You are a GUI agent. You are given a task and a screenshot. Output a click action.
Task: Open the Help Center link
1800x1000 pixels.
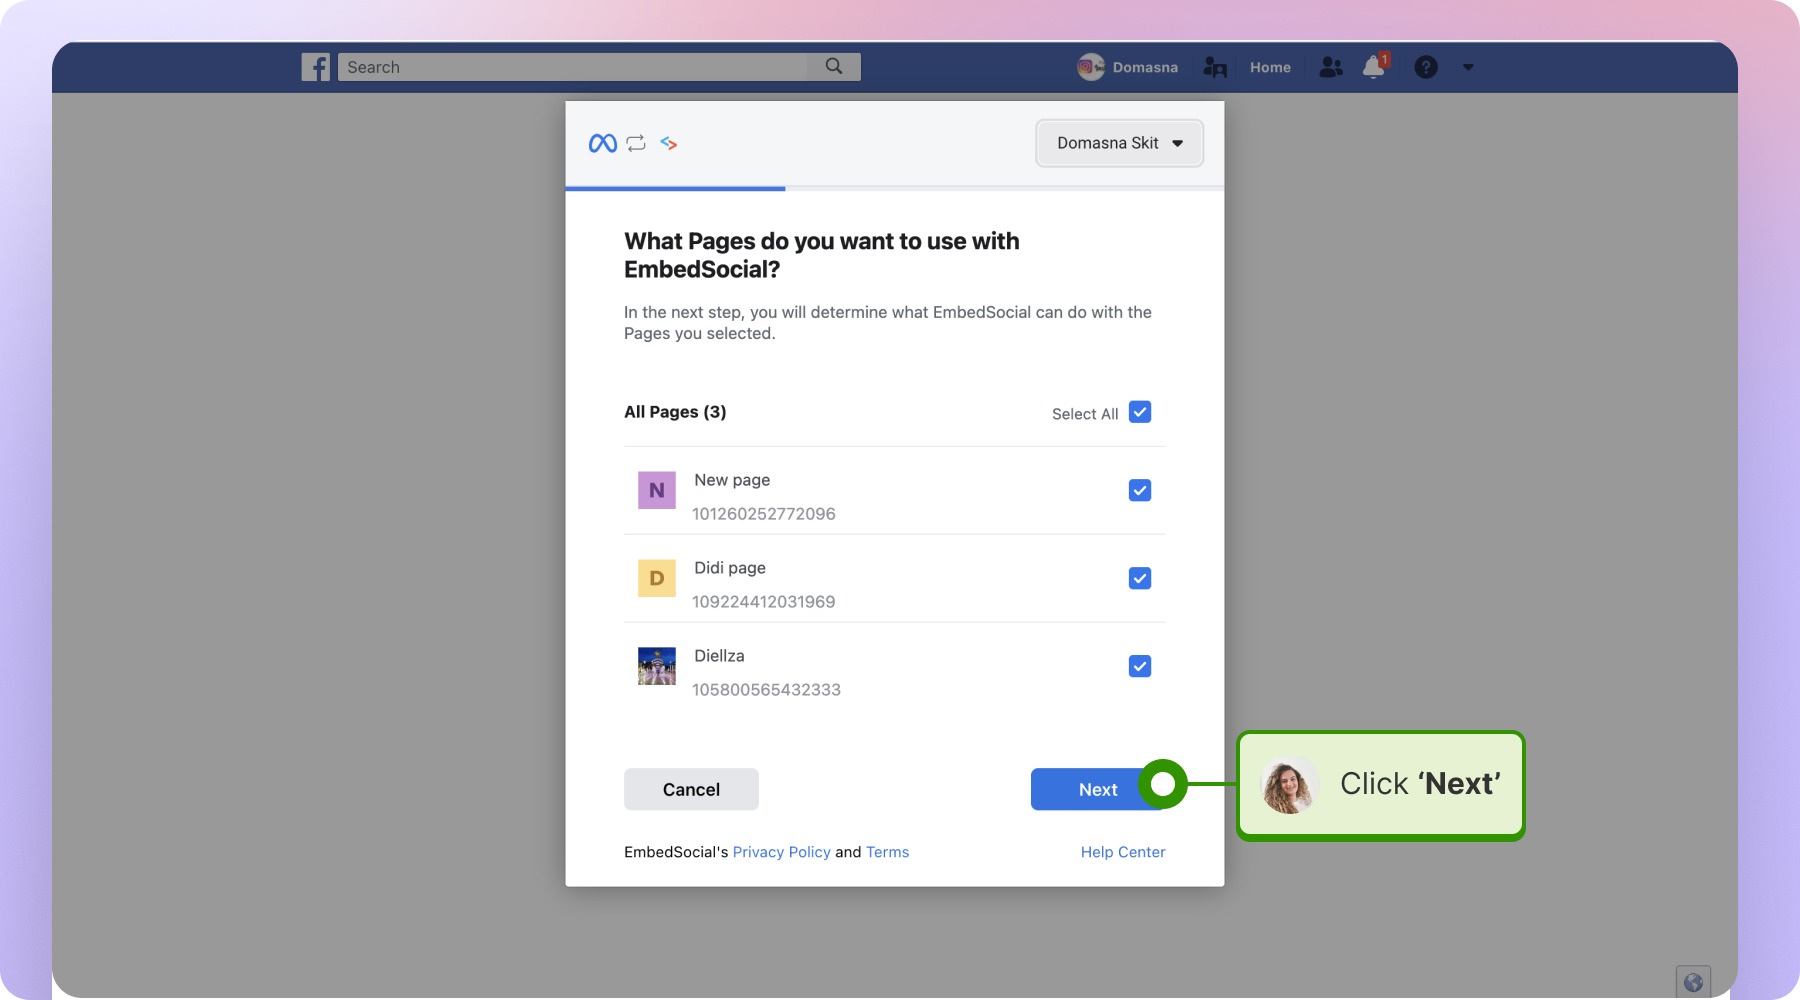(1123, 852)
